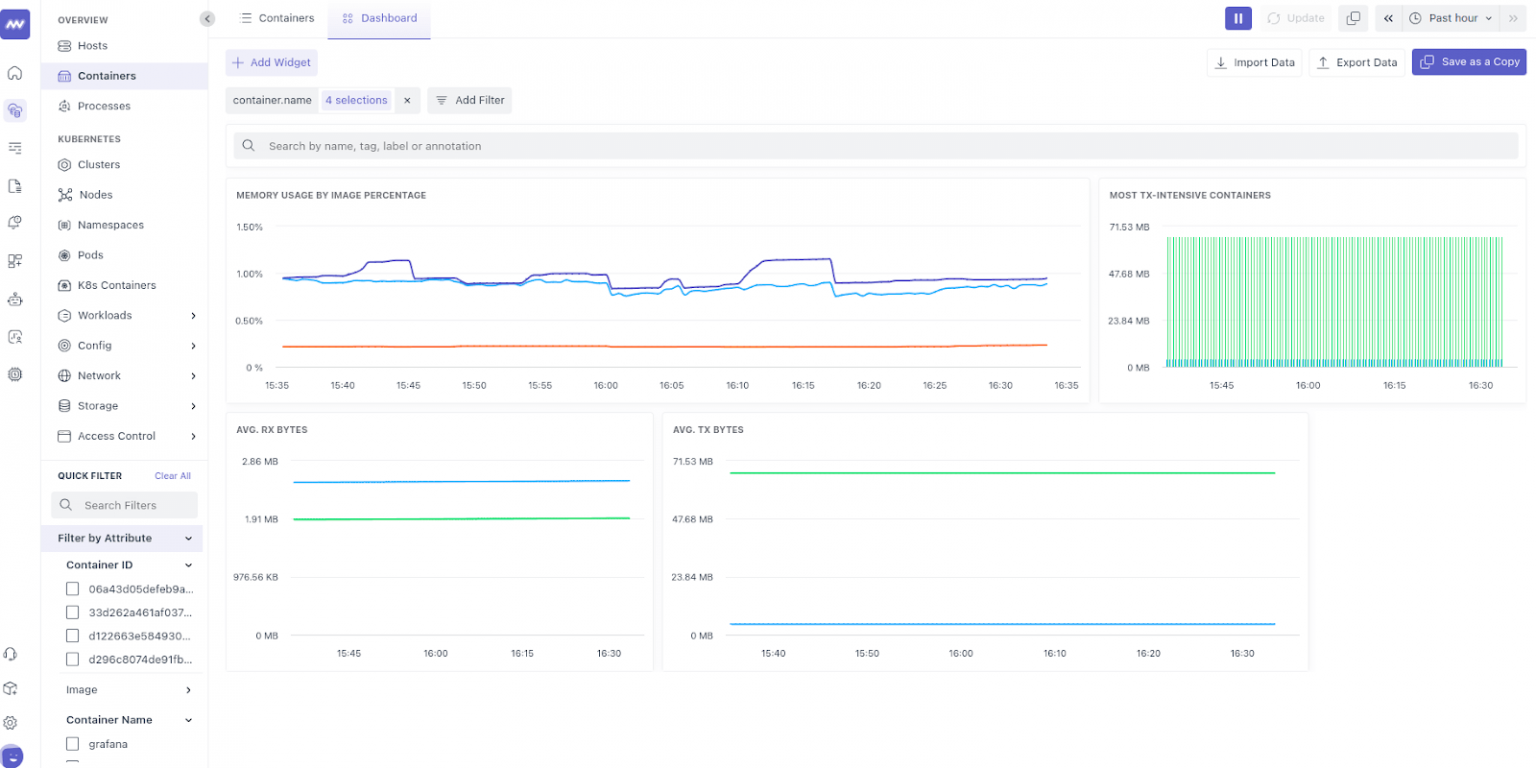Clear All quick filters
The height and width of the screenshot is (768, 1536).
coord(172,475)
